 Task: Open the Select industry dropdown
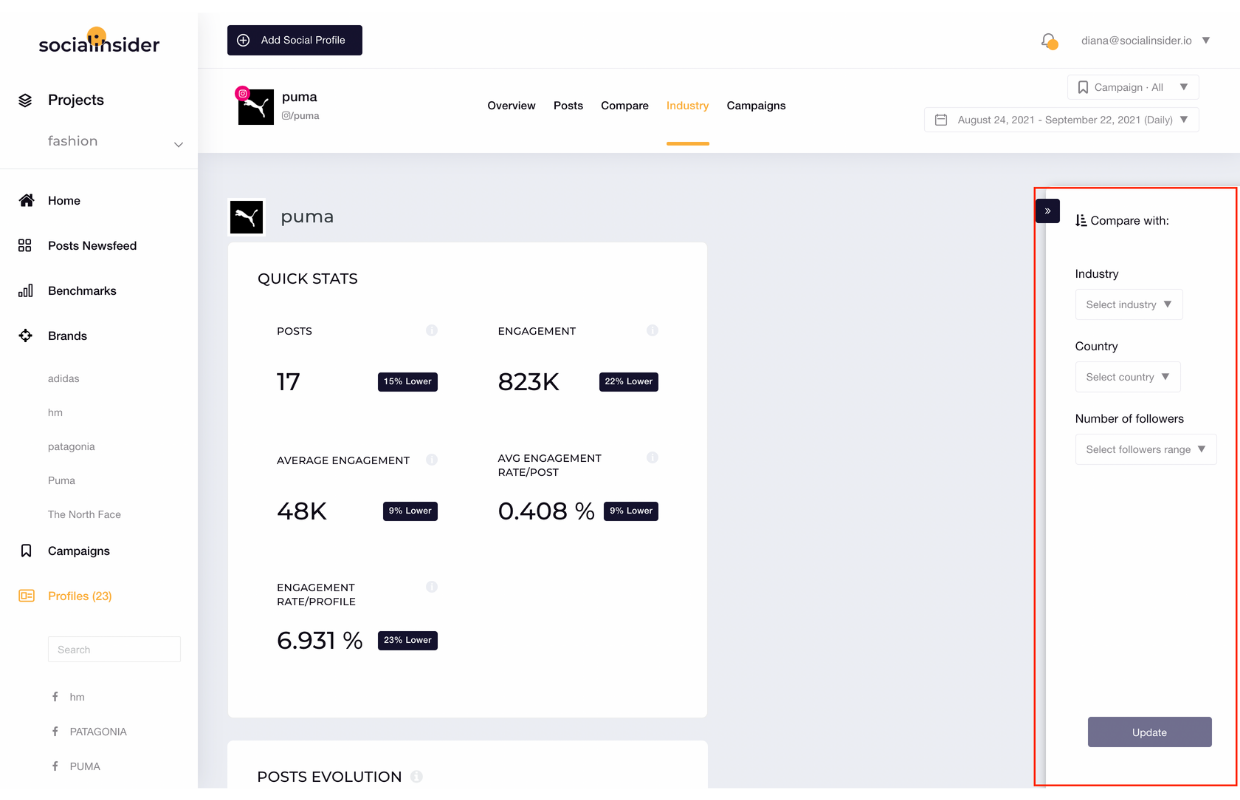click(1129, 305)
